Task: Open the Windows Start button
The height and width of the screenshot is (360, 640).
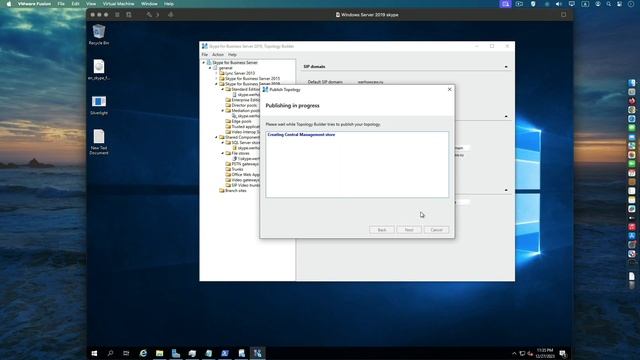Action: point(94,353)
